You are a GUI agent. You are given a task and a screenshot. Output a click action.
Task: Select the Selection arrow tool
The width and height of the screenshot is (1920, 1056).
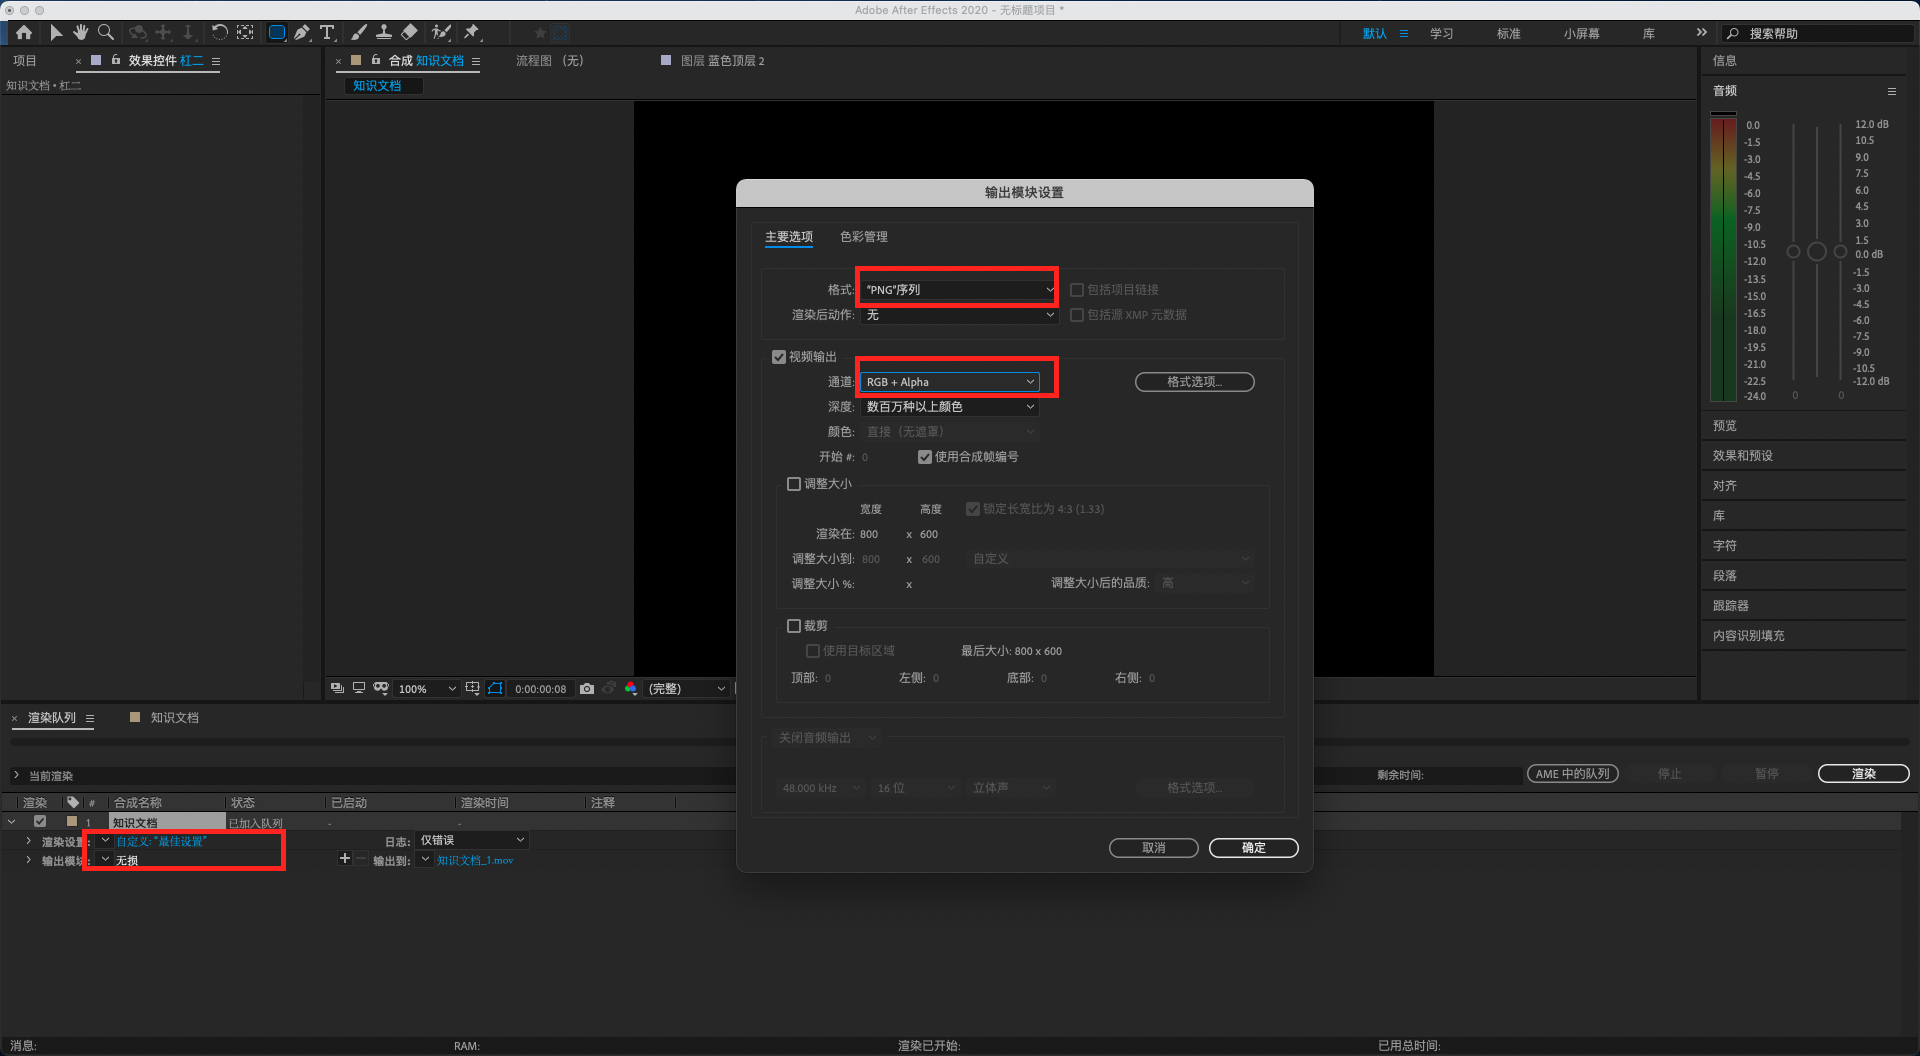pyautogui.click(x=56, y=33)
